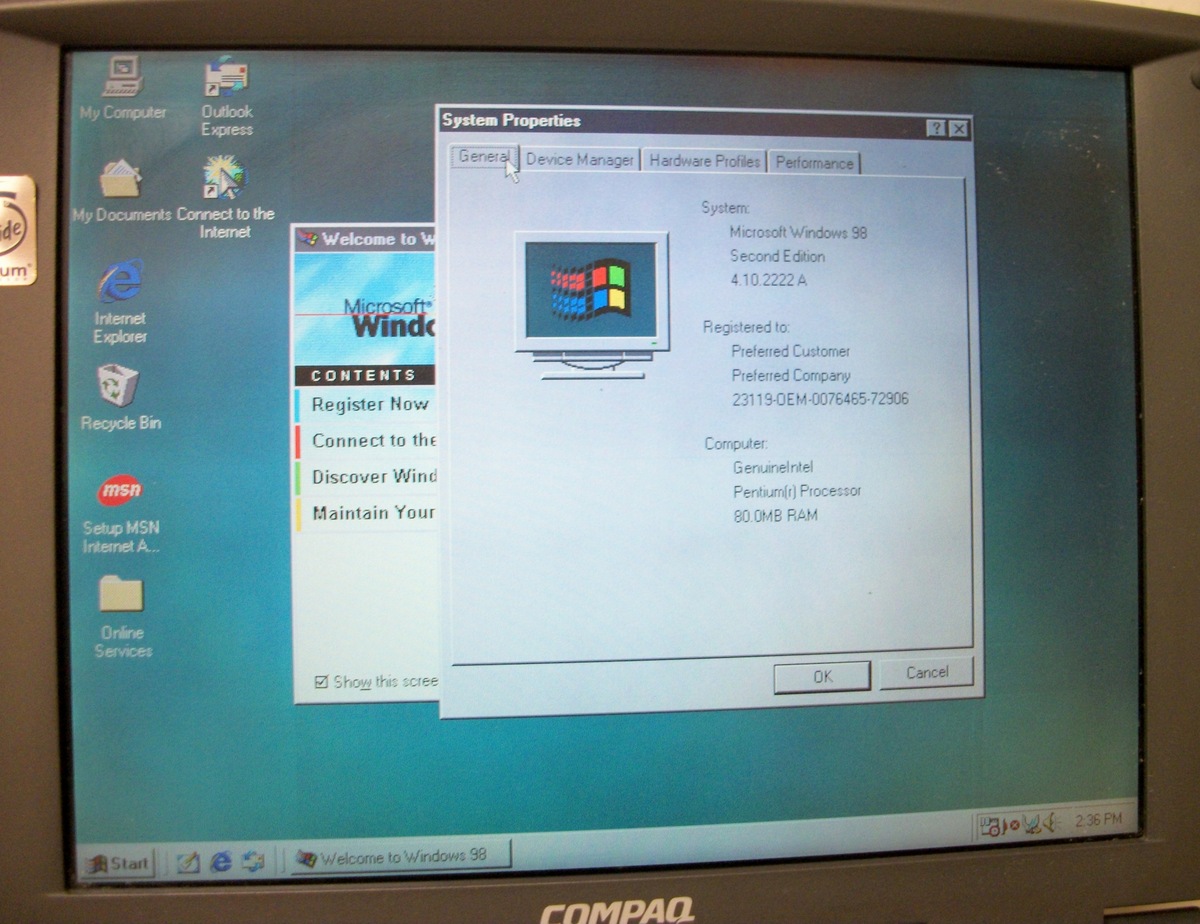Open the Online Services folder

pyautogui.click(x=122, y=596)
